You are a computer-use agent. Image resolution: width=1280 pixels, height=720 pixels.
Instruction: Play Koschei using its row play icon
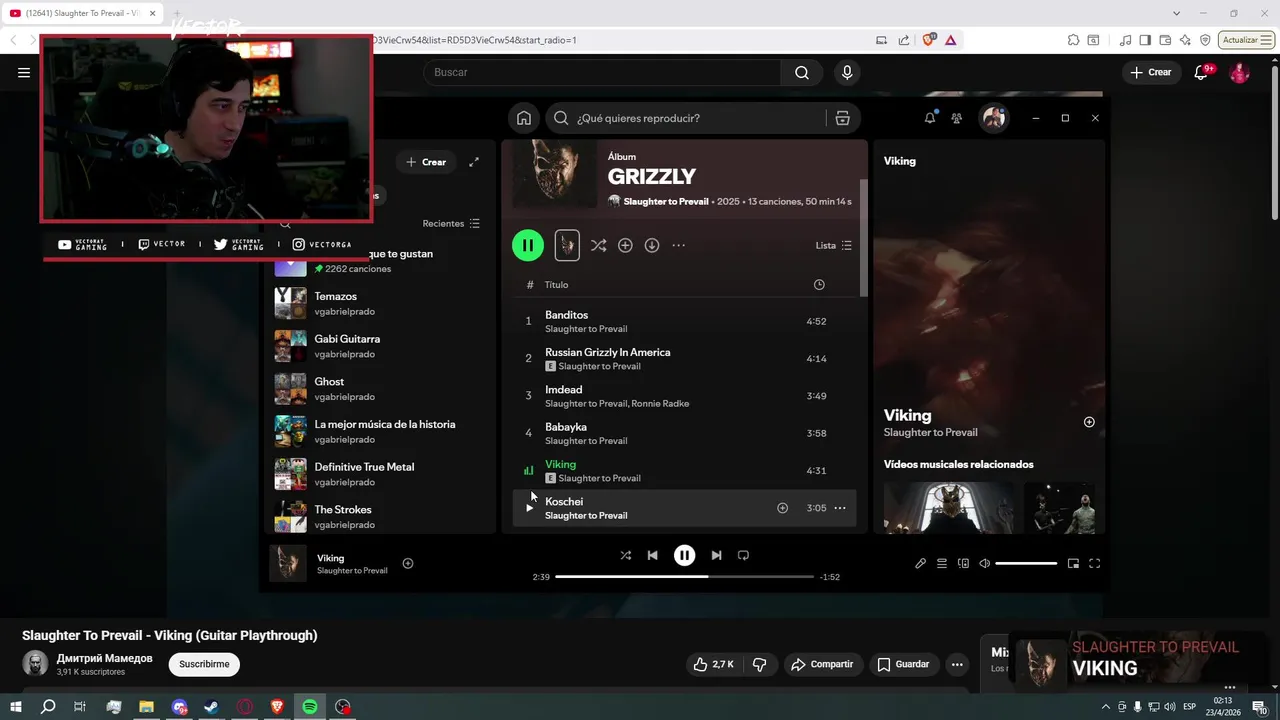coord(529,508)
